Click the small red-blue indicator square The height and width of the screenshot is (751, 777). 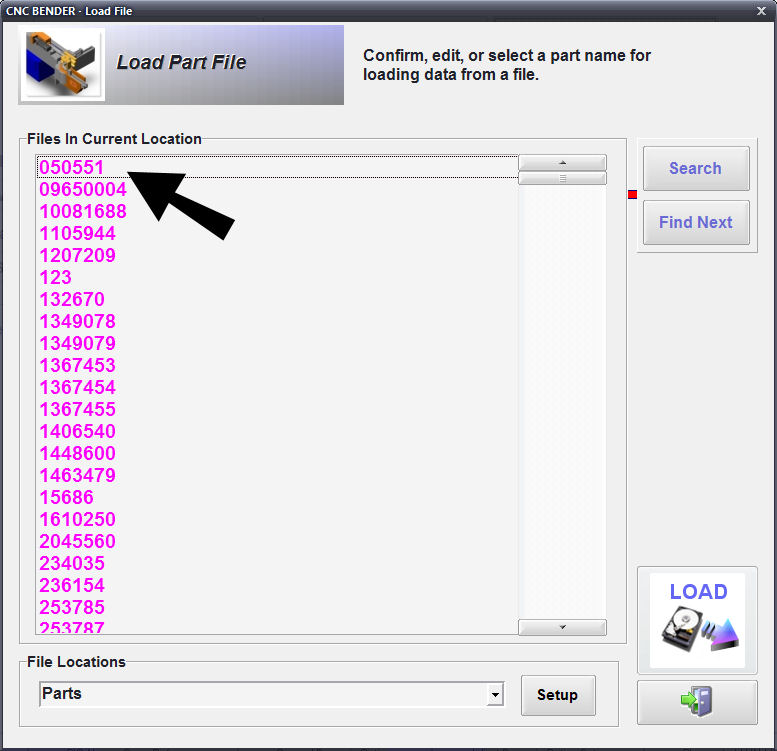[x=632, y=194]
